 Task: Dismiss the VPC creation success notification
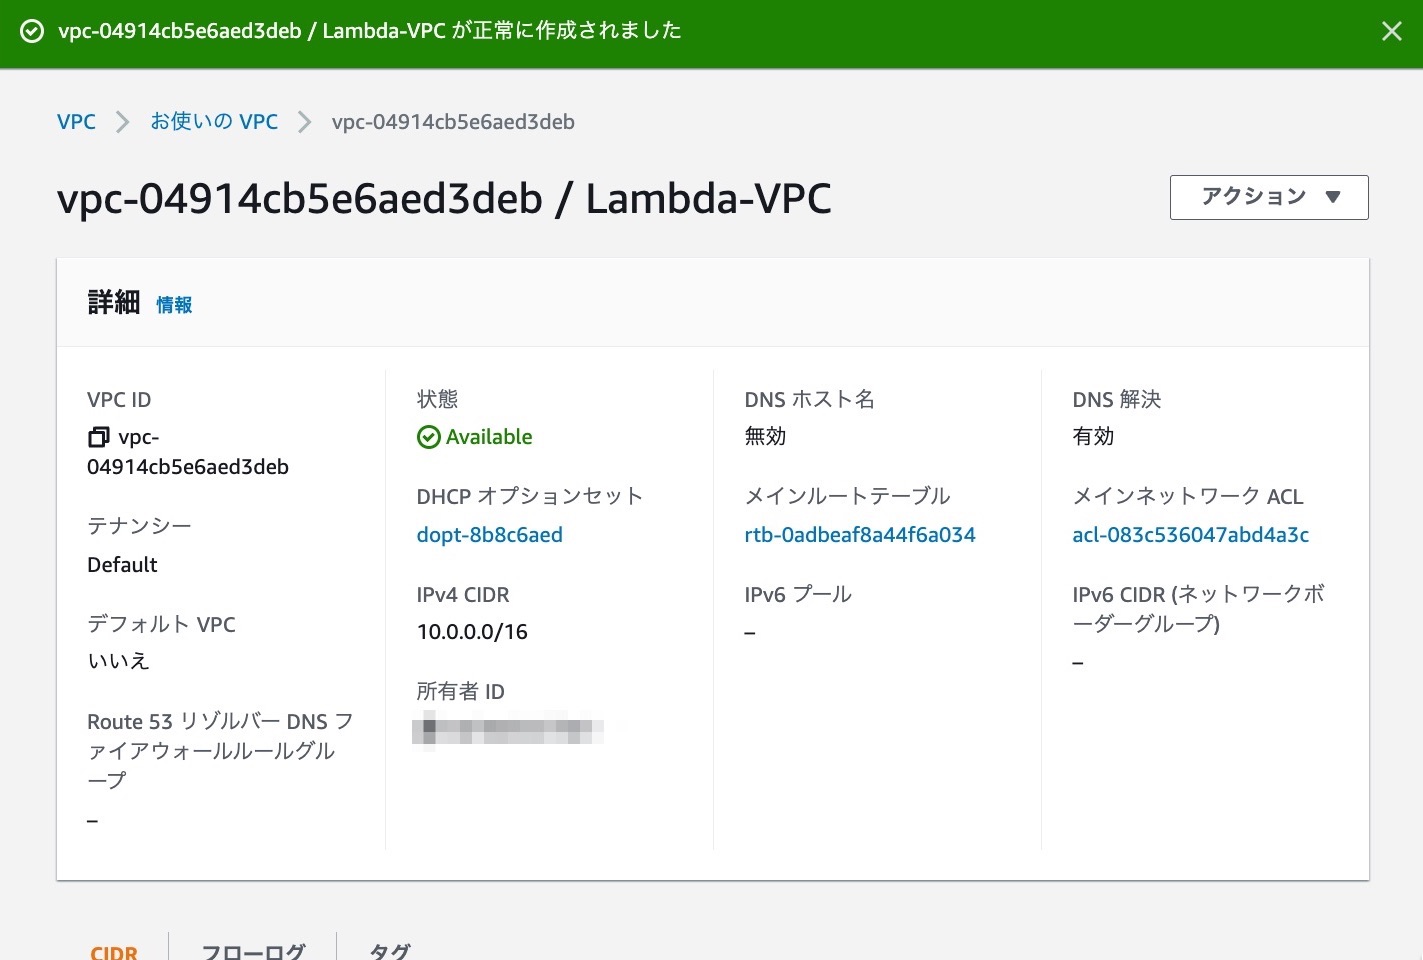[x=1391, y=31]
